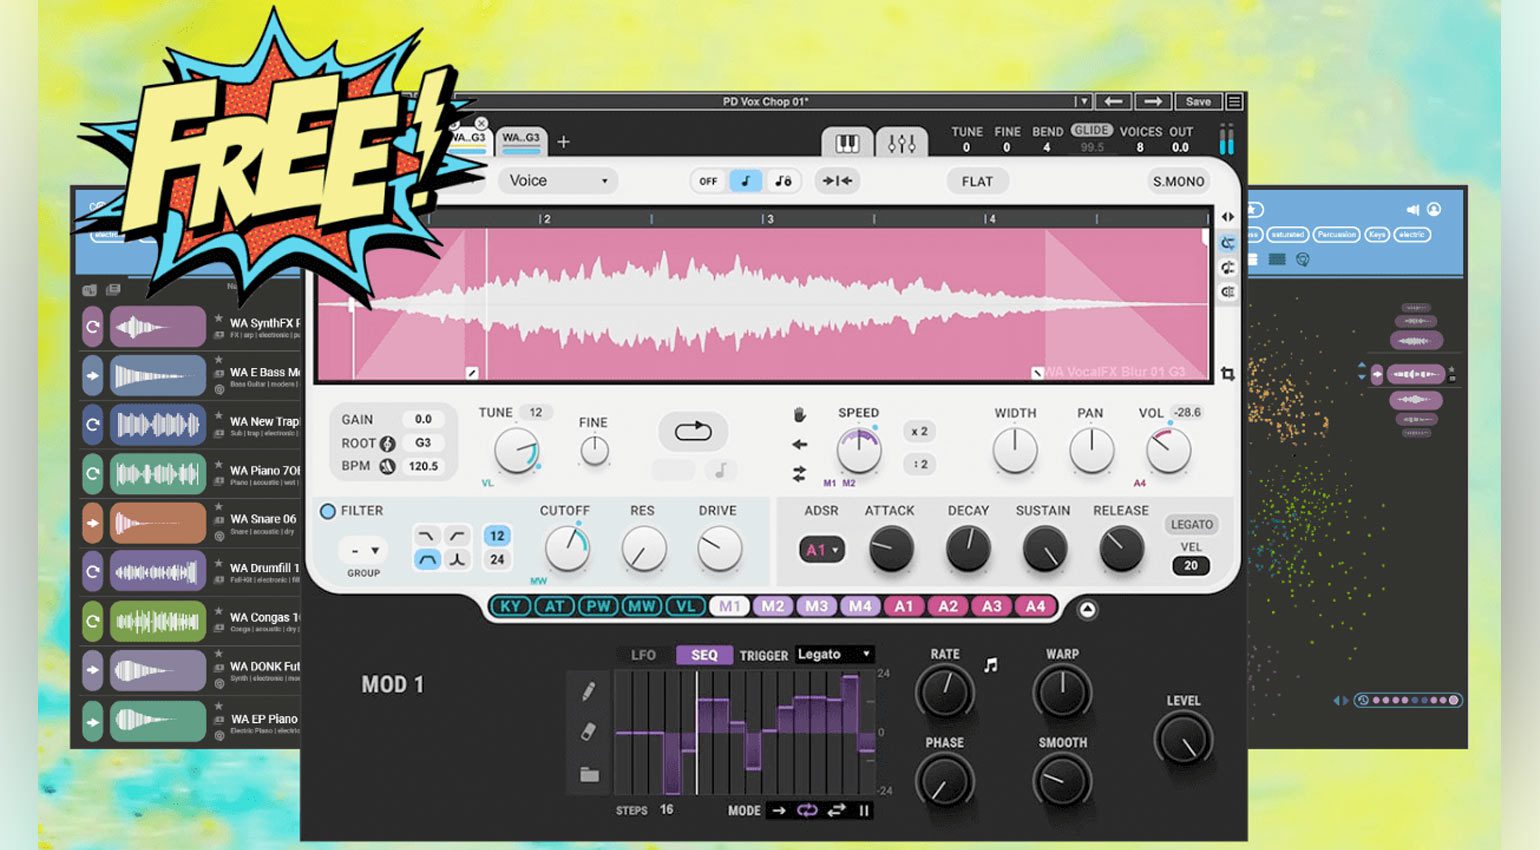Switch to the LFO tab
1540x850 pixels.
point(643,655)
